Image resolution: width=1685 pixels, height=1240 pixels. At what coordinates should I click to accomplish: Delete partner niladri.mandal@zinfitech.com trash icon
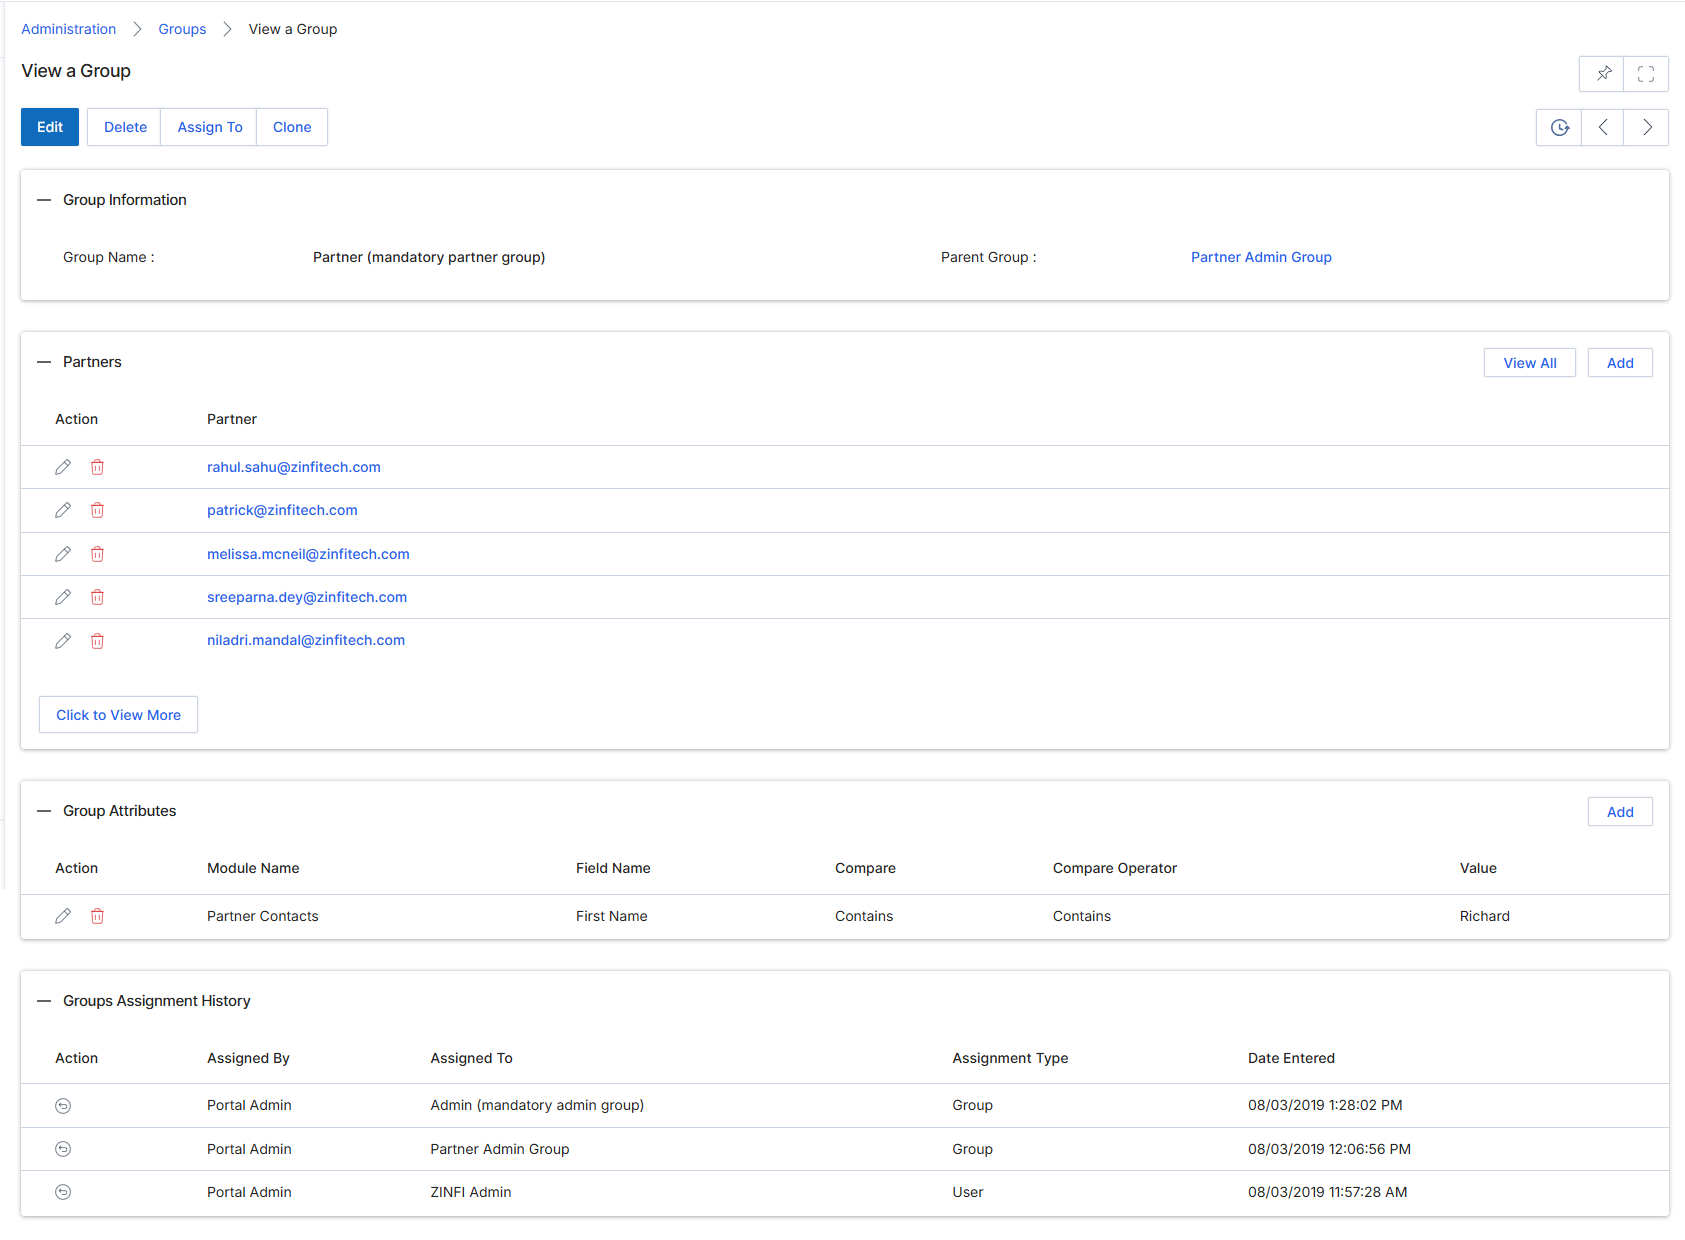[x=97, y=641]
